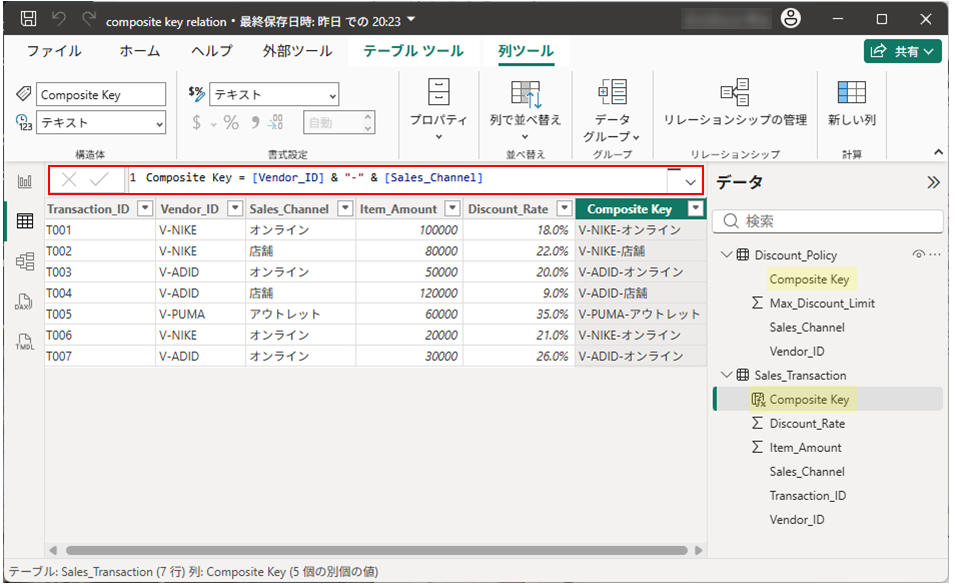The height and width of the screenshot is (584, 955).
Task: Open report view from left sidebar
Action: [25, 181]
